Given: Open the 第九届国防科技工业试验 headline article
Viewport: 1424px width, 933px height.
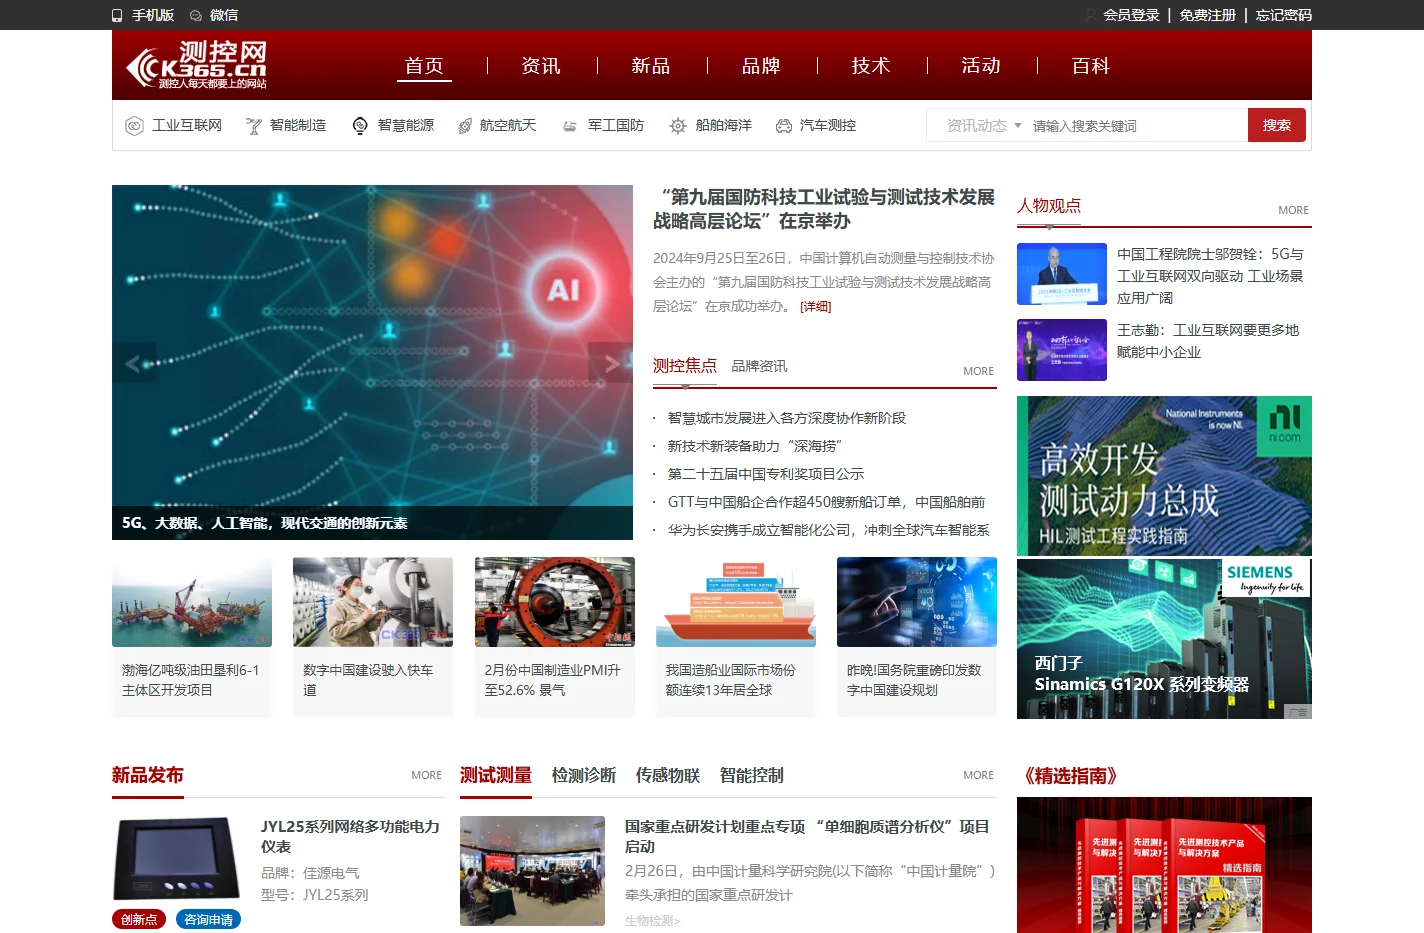Looking at the screenshot, I should pyautogui.click(x=824, y=209).
